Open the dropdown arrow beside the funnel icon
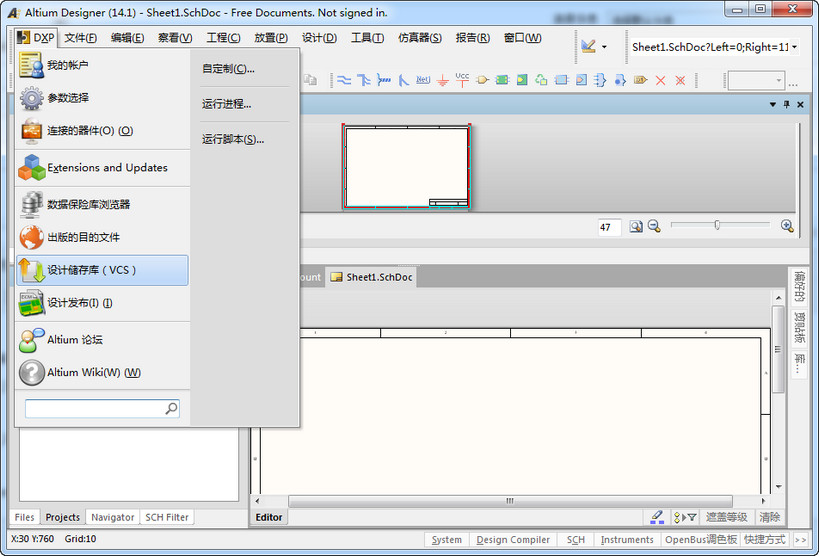Viewport: 819px width, 556px height. [684, 517]
